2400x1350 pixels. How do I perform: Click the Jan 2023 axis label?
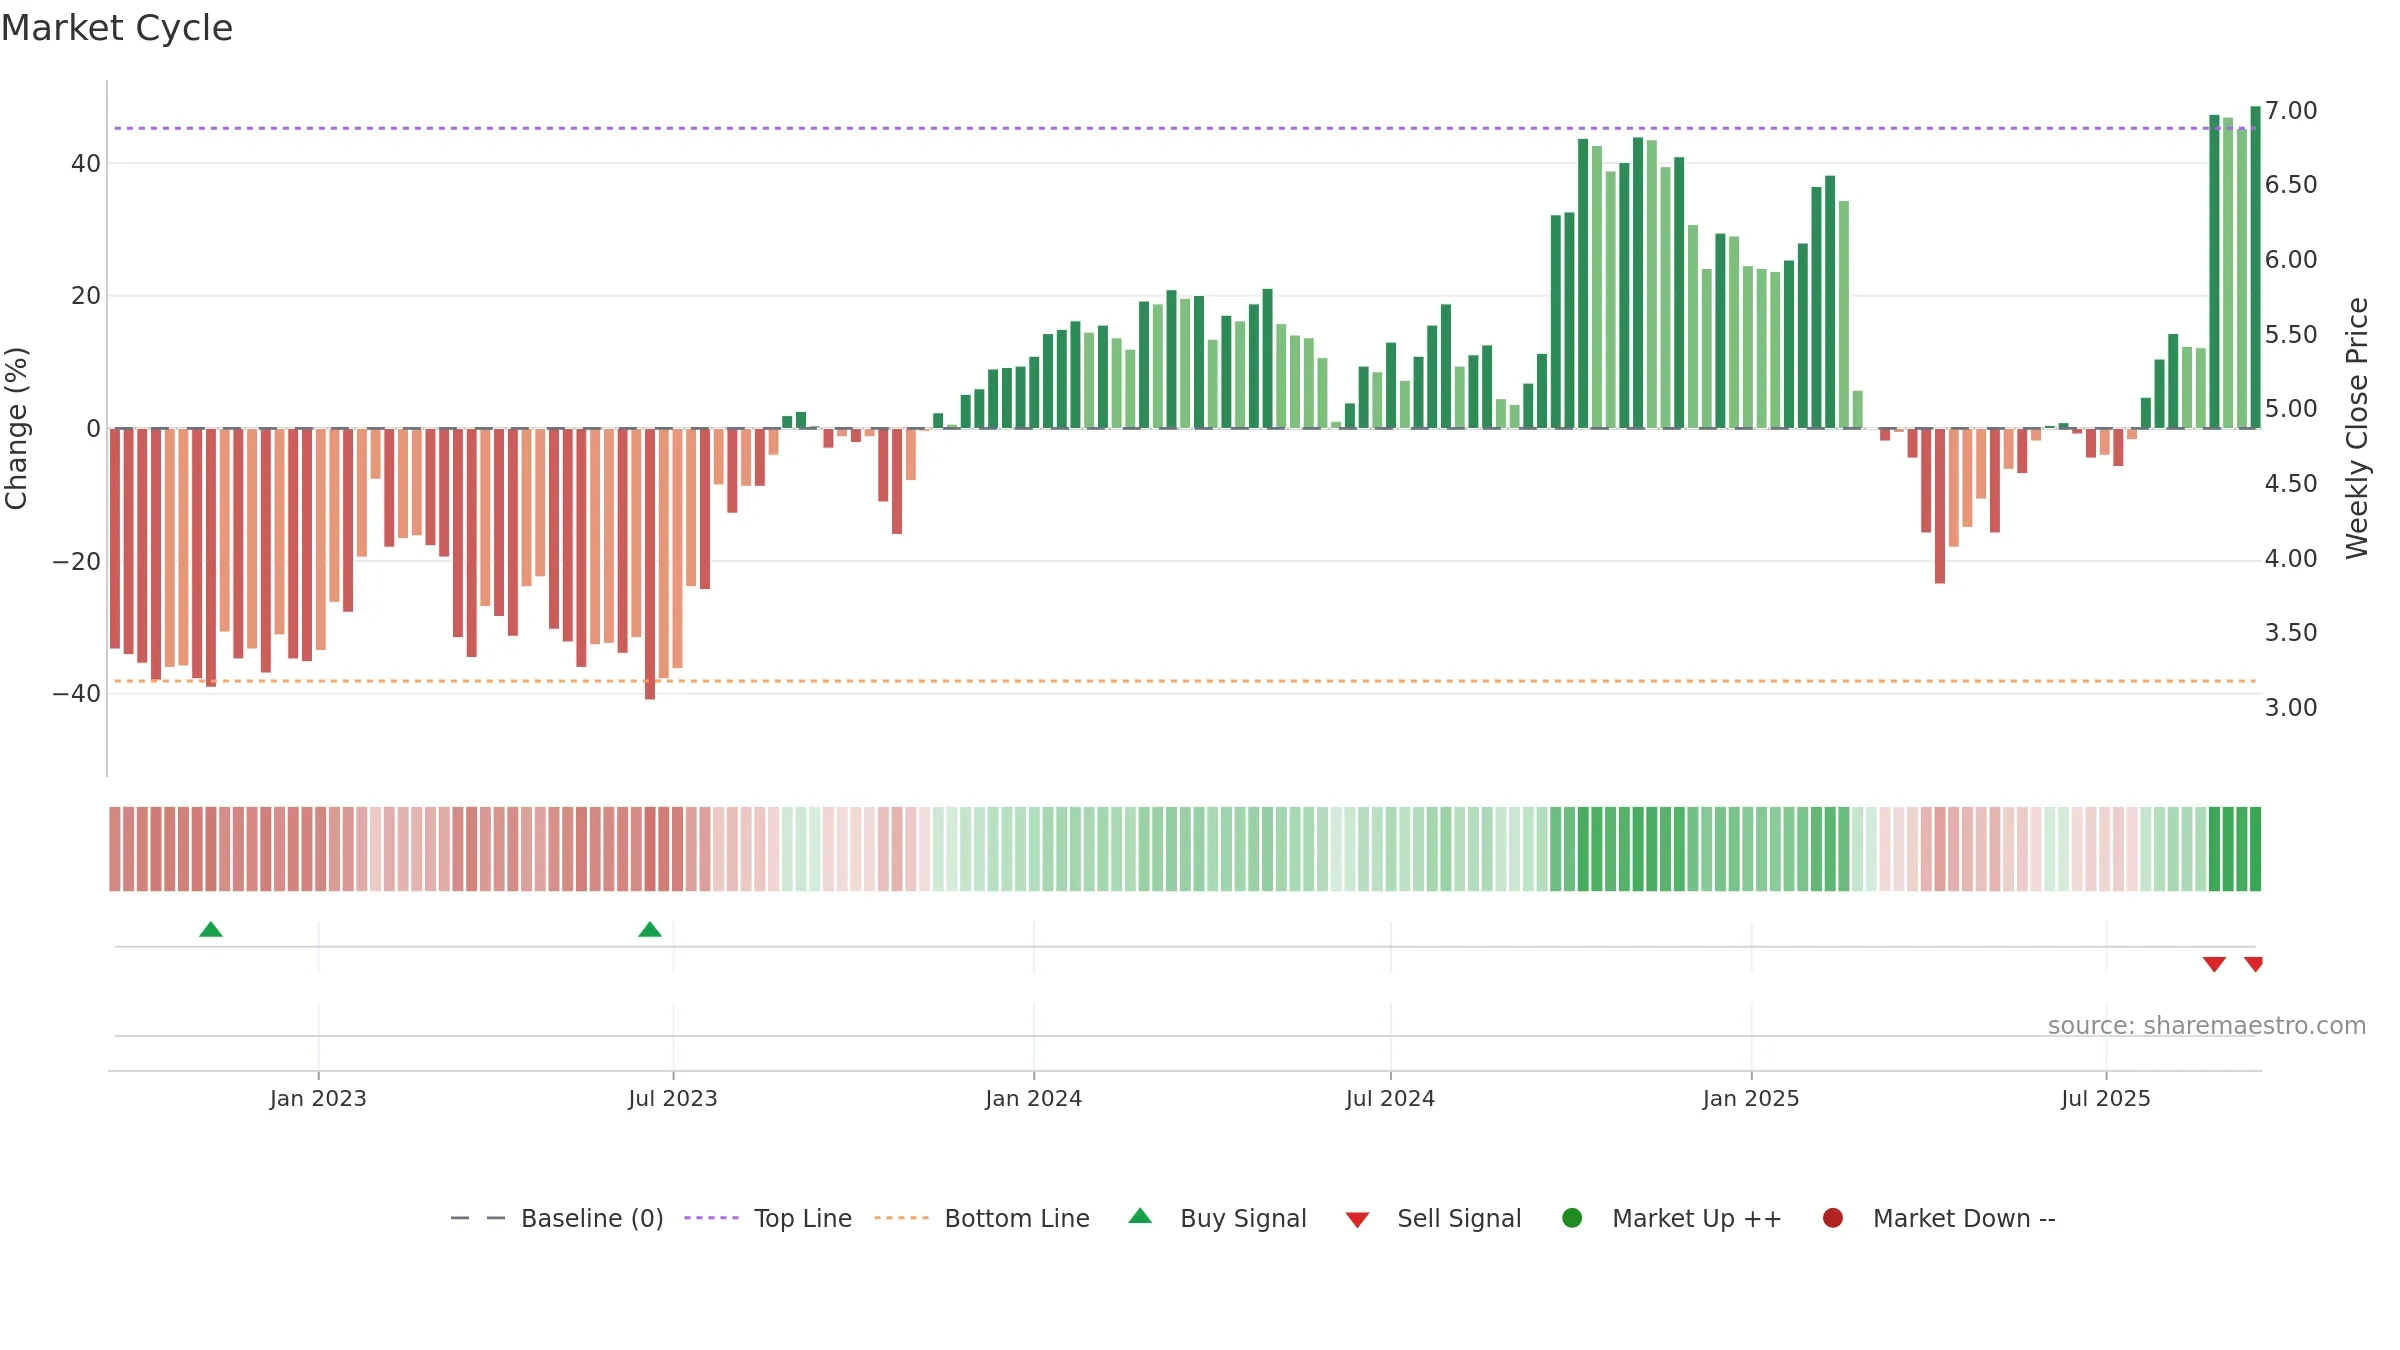318,1099
